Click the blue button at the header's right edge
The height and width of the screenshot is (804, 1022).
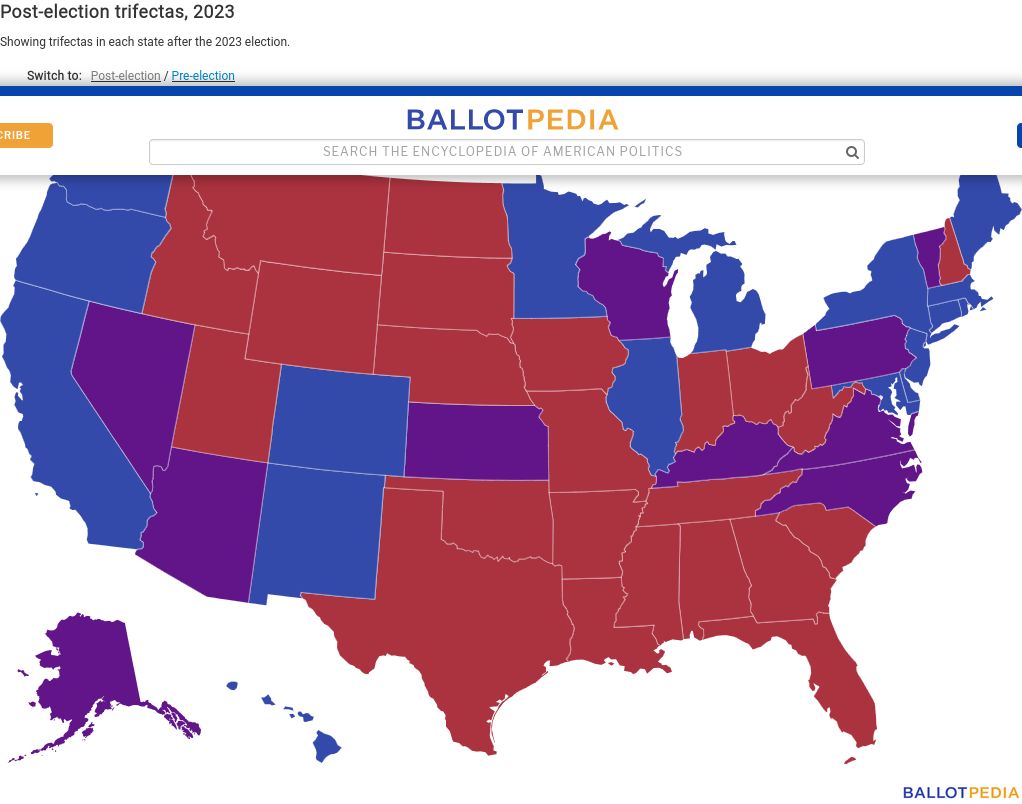pyautogui.click(x=1018, y=135)
